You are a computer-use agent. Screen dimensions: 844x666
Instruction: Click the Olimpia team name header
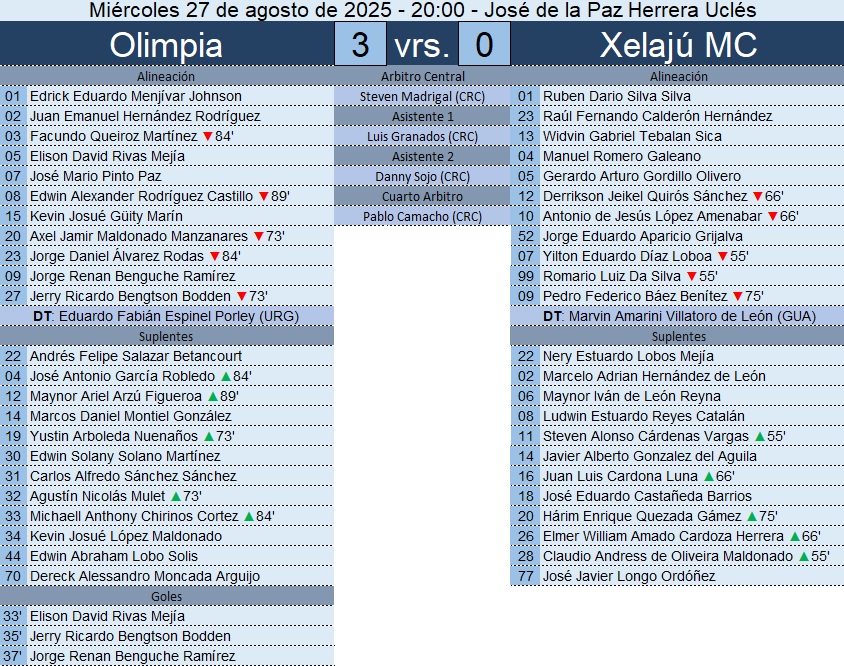click(166, 46)
